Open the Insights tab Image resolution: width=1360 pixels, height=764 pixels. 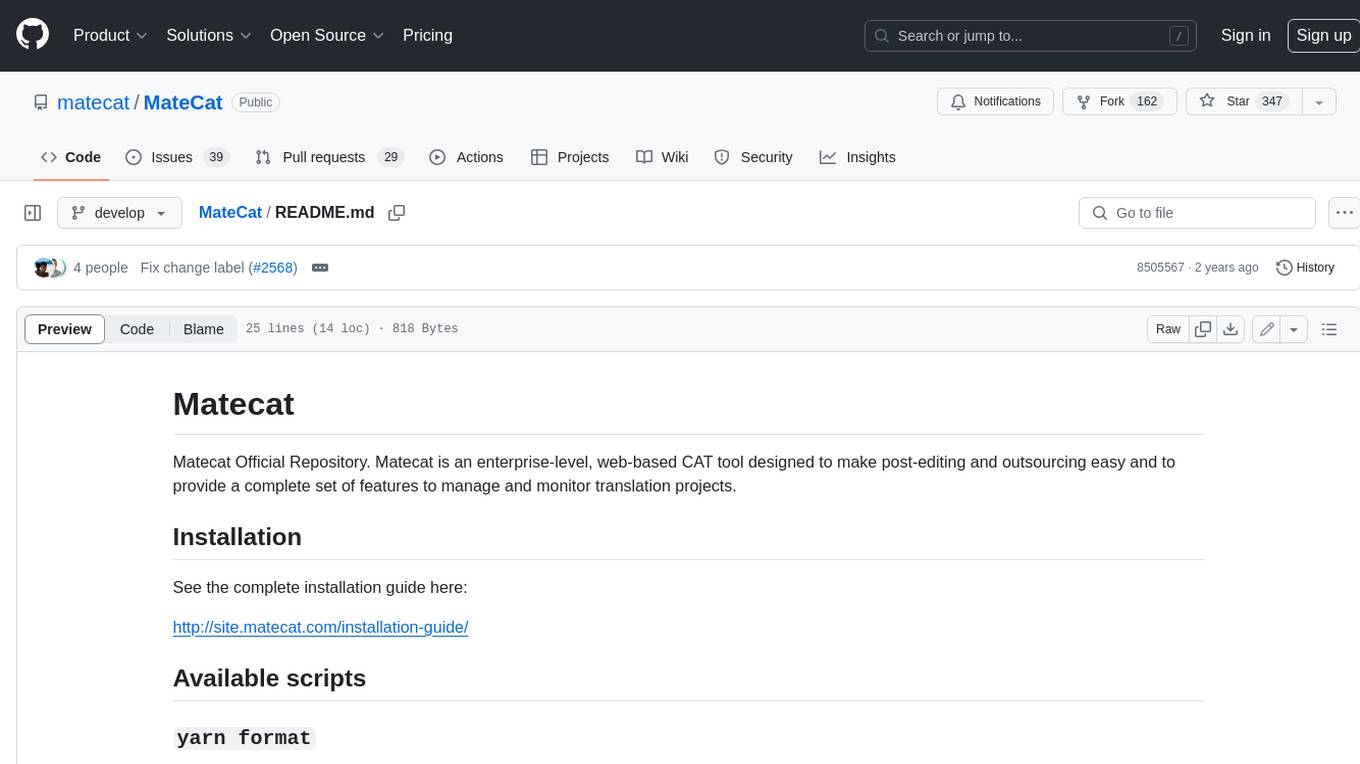(857, 157)
